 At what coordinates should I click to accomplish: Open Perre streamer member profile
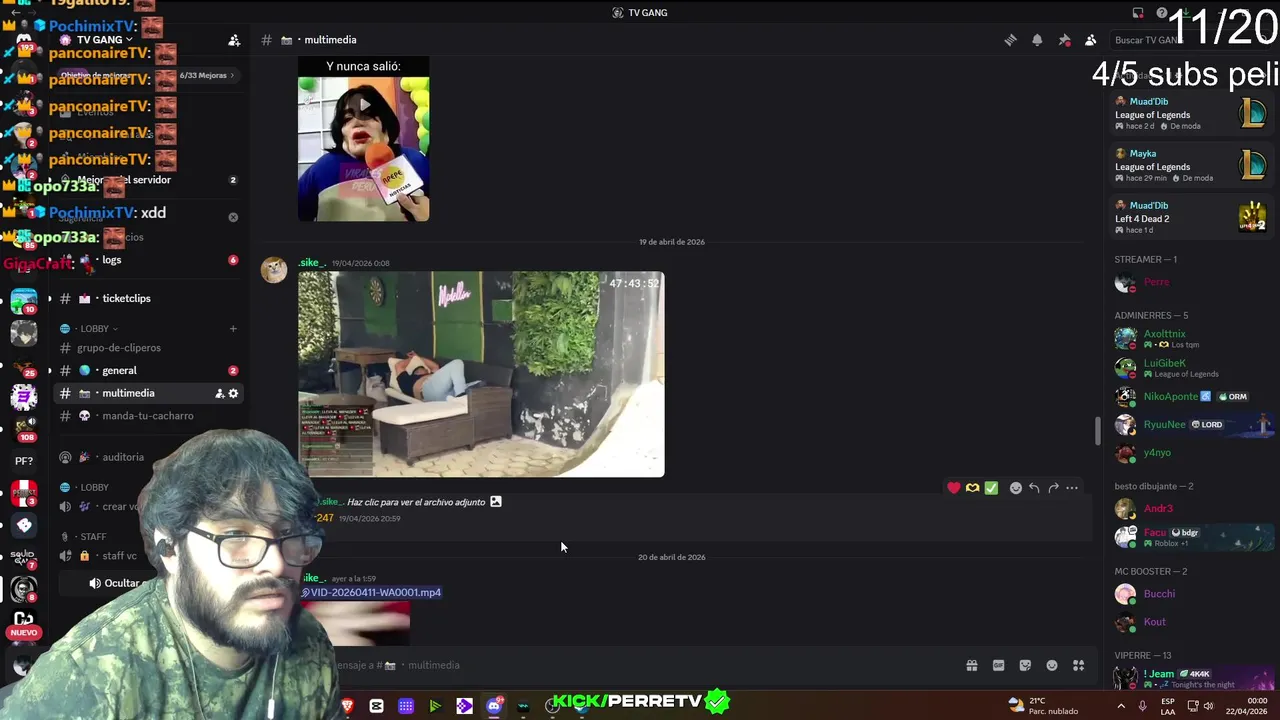coord(1190,282)
